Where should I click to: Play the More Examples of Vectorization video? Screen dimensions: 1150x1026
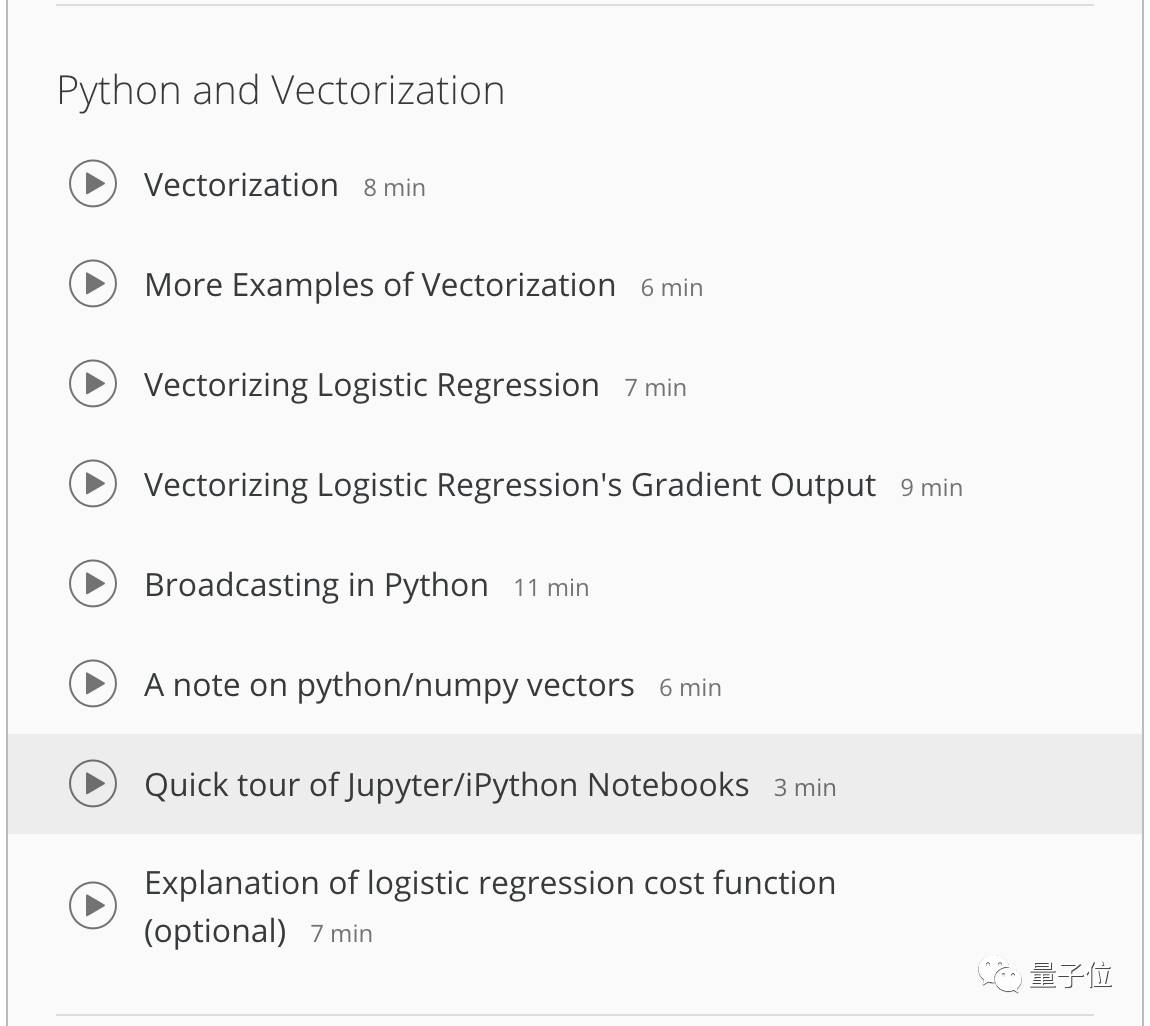(93, 284)
